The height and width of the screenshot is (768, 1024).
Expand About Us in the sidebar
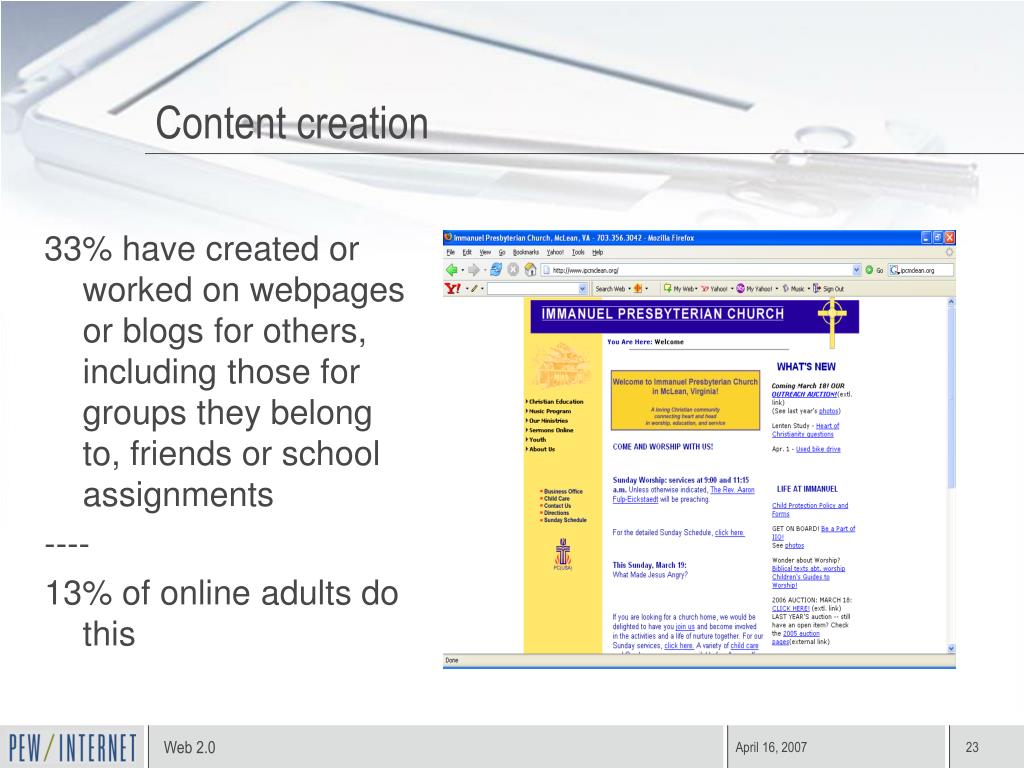(541, 449)
